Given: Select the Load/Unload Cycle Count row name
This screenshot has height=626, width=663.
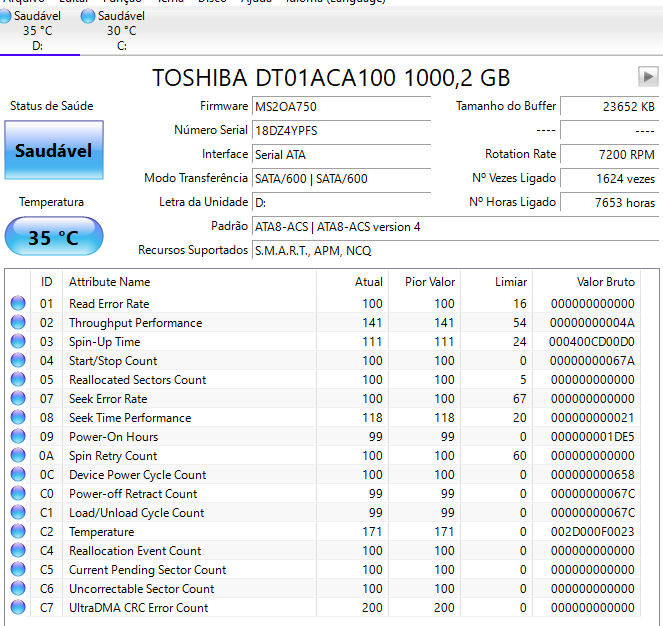Looking at the screenshot, I should pyautogui.click(x=137, y=513).
